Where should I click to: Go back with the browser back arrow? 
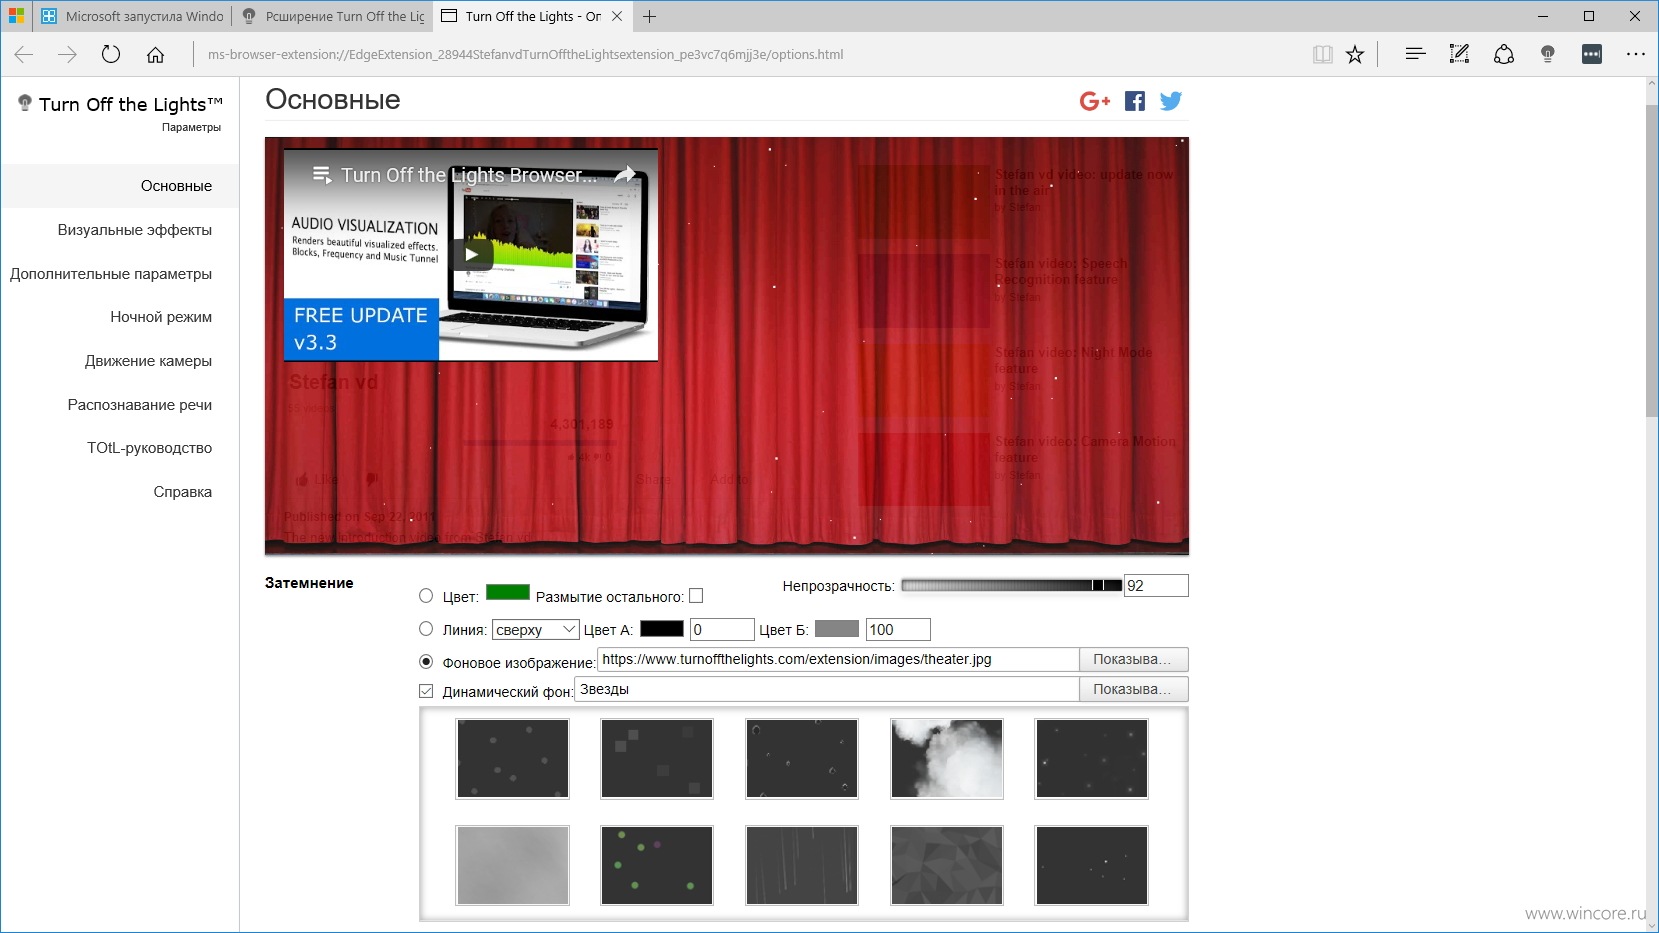(24, 55)
